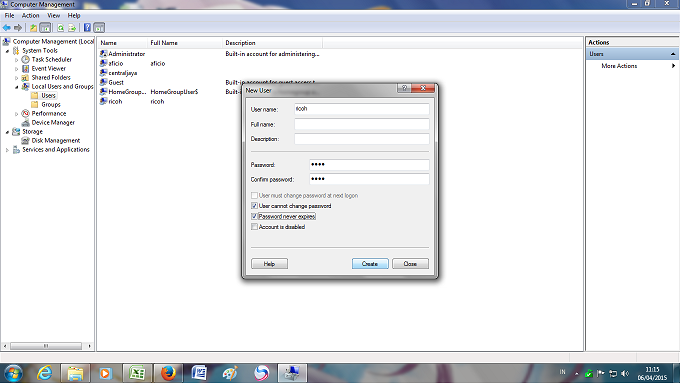Select Performance node
Image resolution: width=681 pixels, height=383 pixels.
pyautogui.click(x=49, y=113)
